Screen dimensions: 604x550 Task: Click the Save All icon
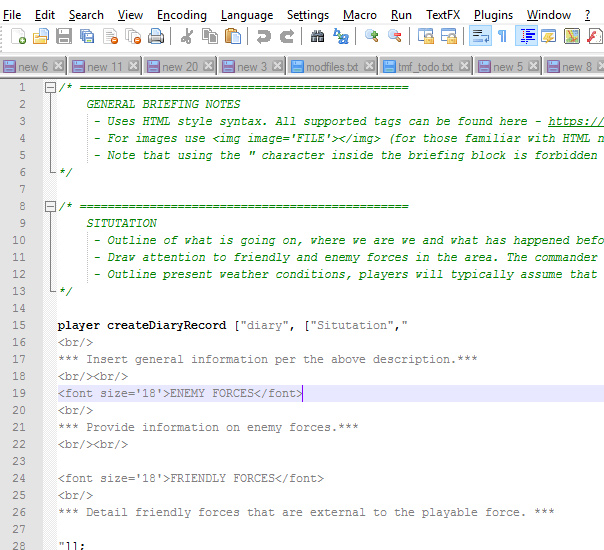(x=87, y=36)
